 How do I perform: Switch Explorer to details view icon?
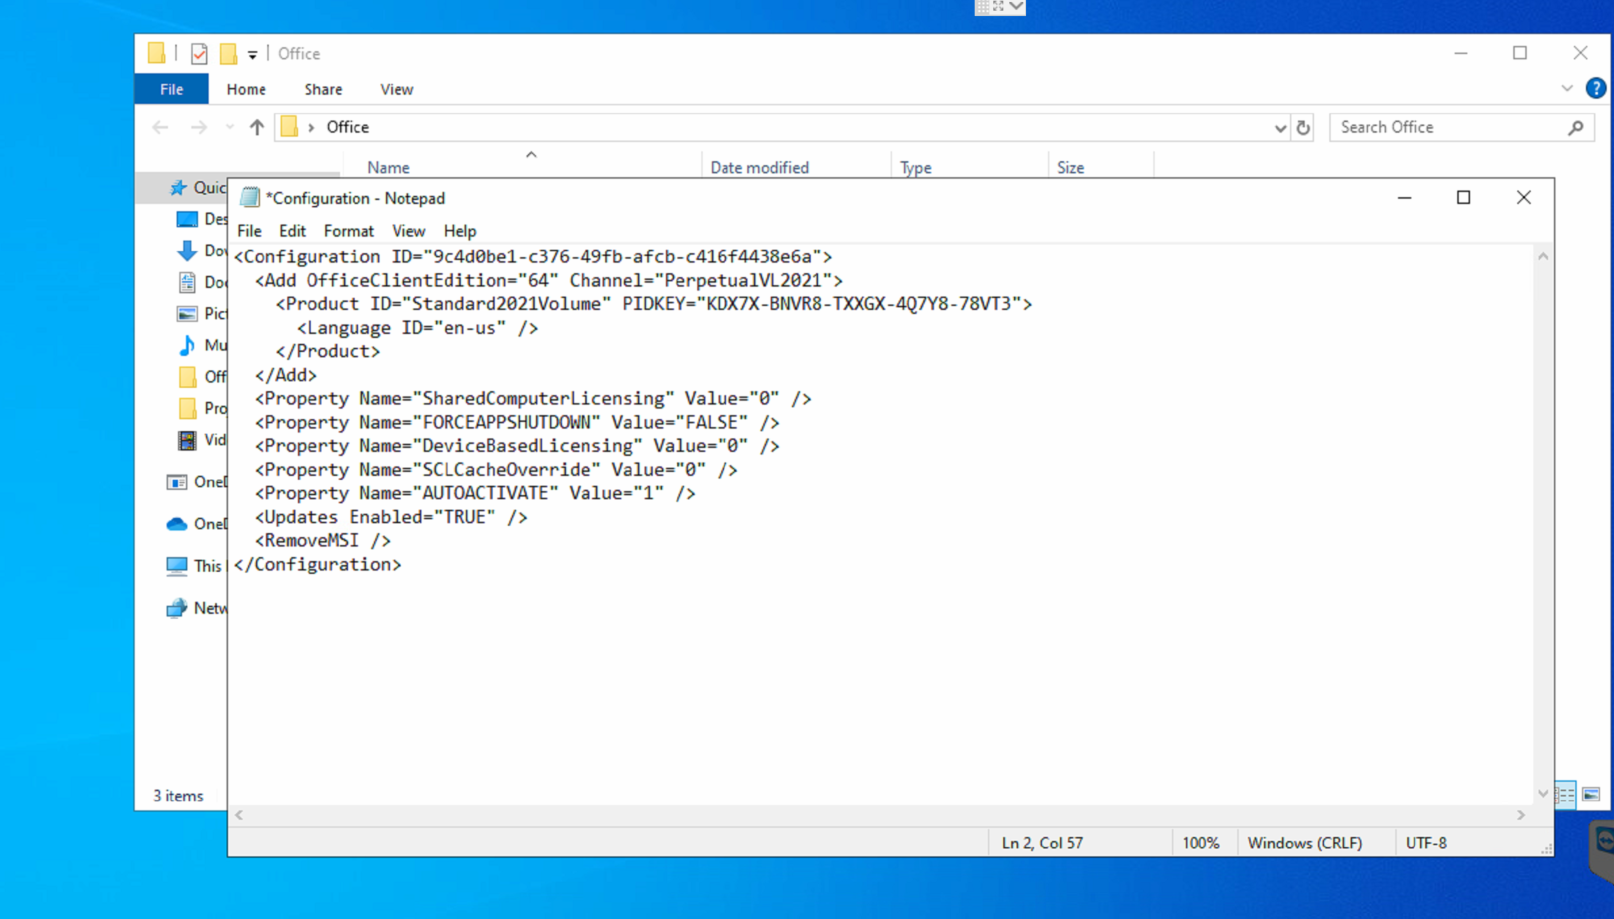point(1566,795)
